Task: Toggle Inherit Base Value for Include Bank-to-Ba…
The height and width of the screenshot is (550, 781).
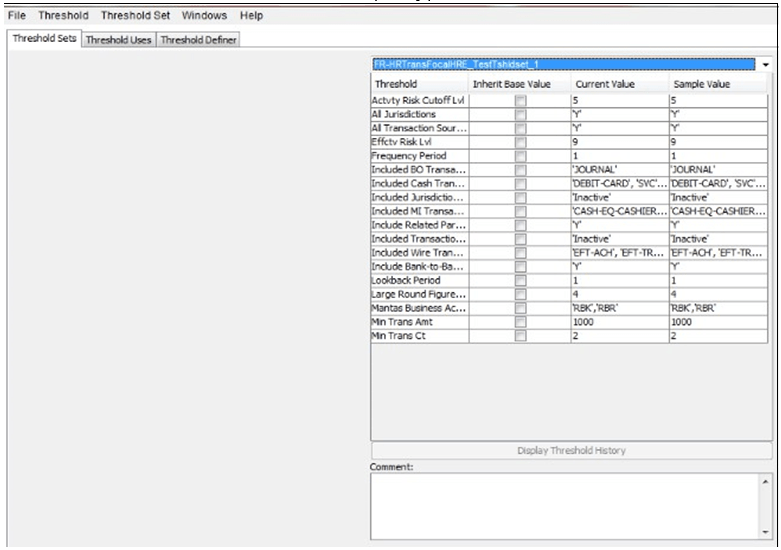Action: click(x=521, y=267)
